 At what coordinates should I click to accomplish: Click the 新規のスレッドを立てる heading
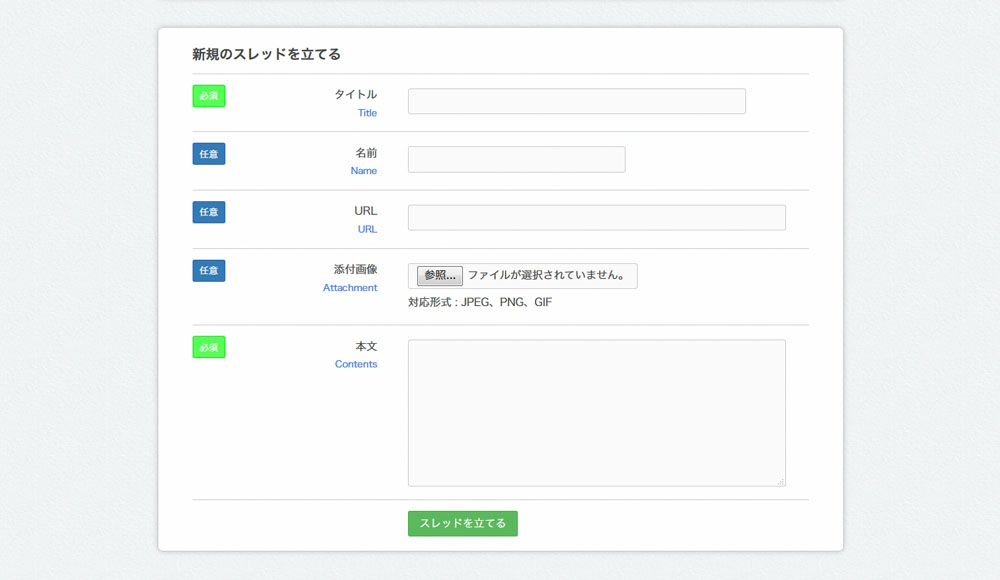266,54
